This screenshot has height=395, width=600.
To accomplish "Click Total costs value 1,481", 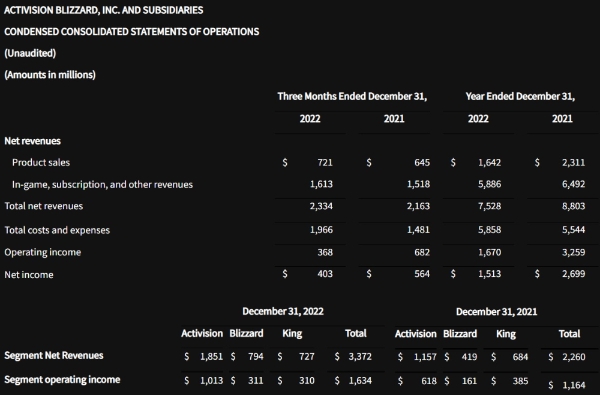I will tap(418, 230).
